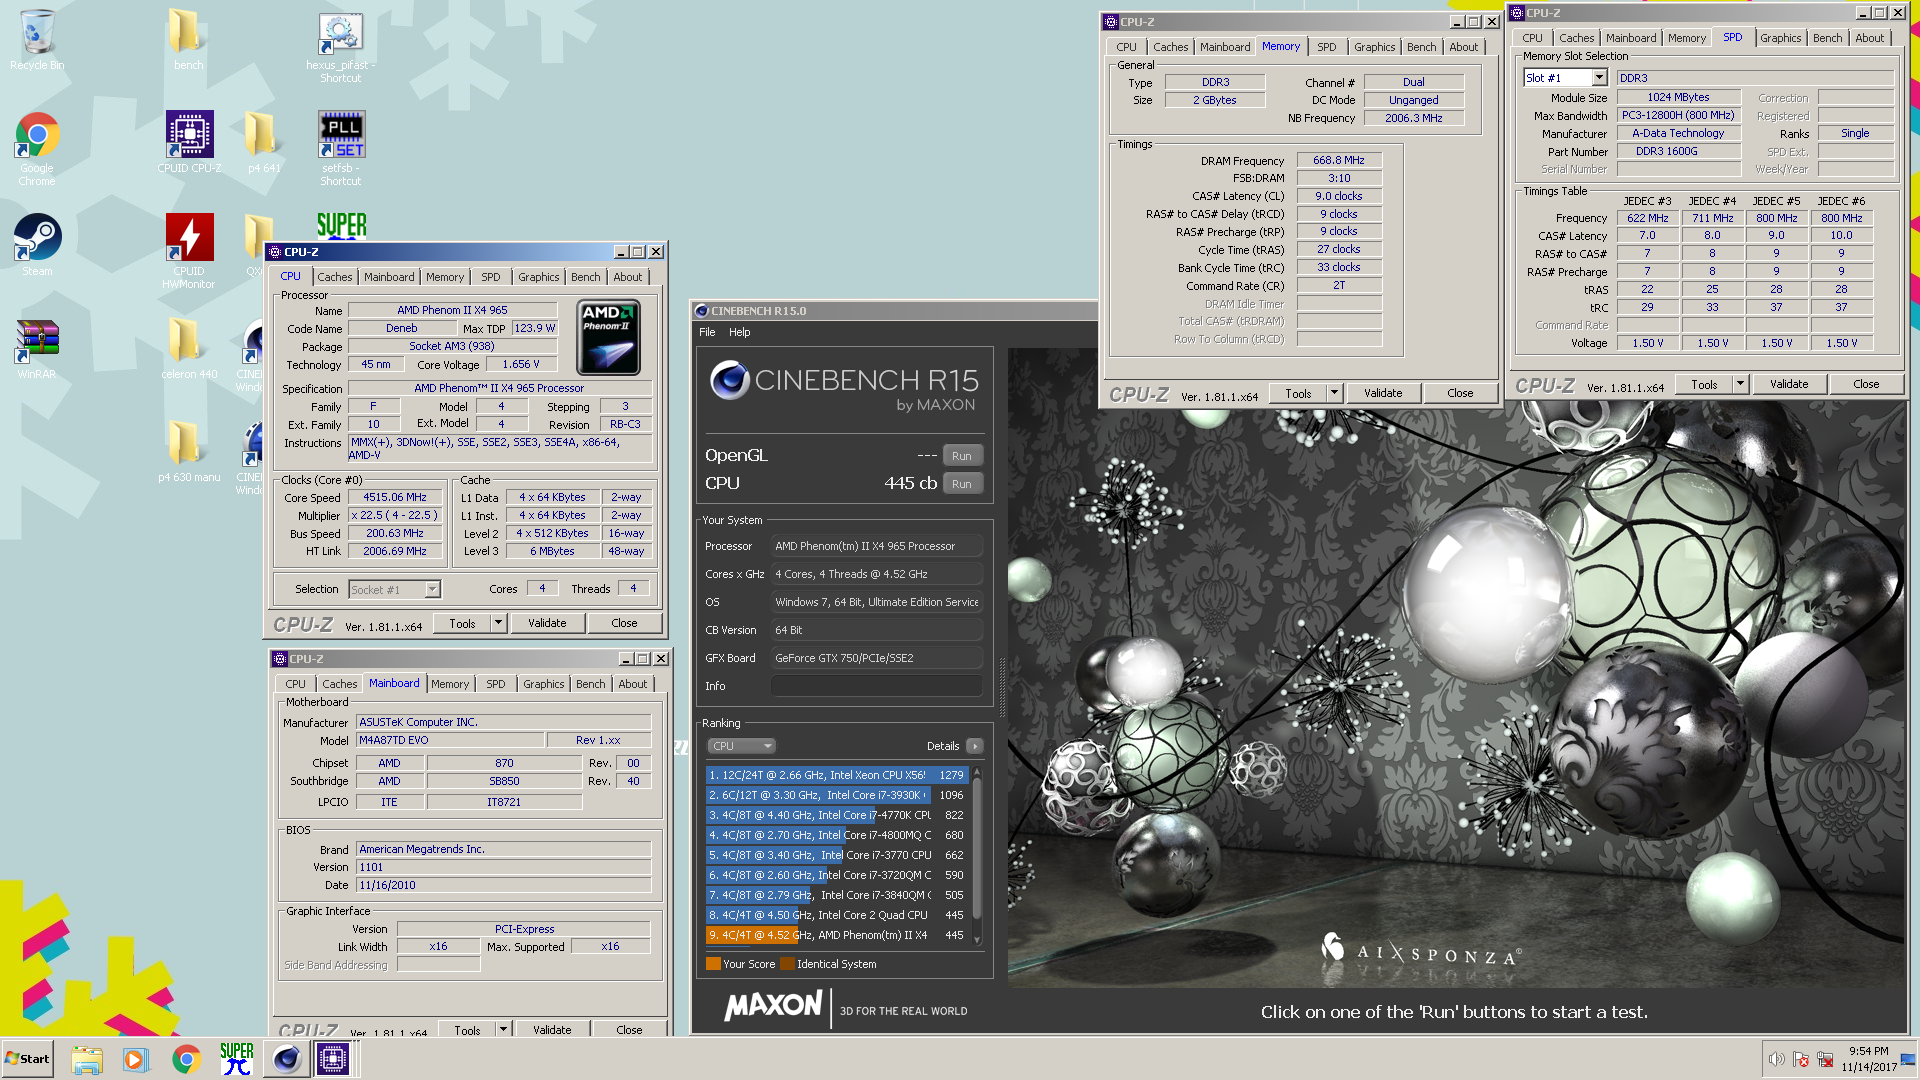
Task: Click the Part Number value DDR3 1600G
Action: click(x=1678, y=151)
